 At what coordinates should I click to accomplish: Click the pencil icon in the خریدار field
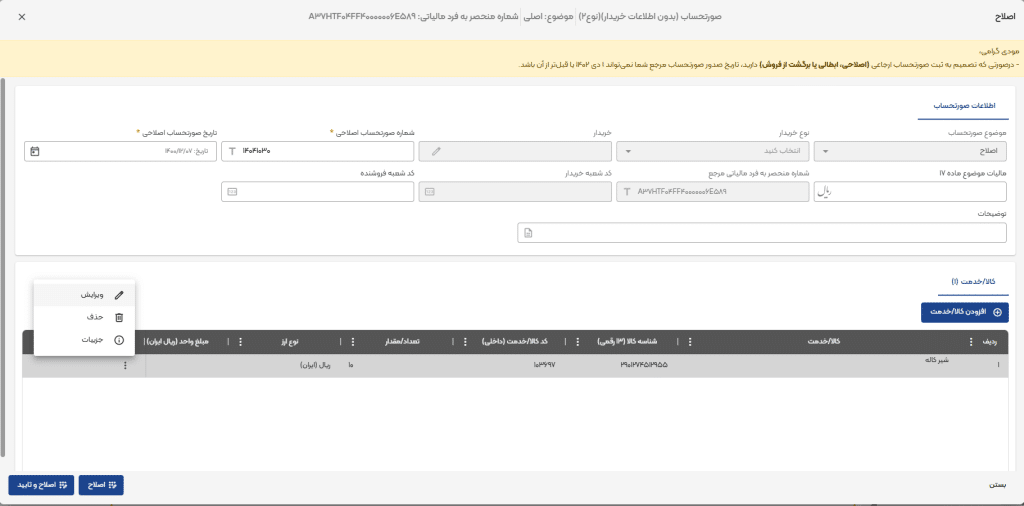[434, 151]
